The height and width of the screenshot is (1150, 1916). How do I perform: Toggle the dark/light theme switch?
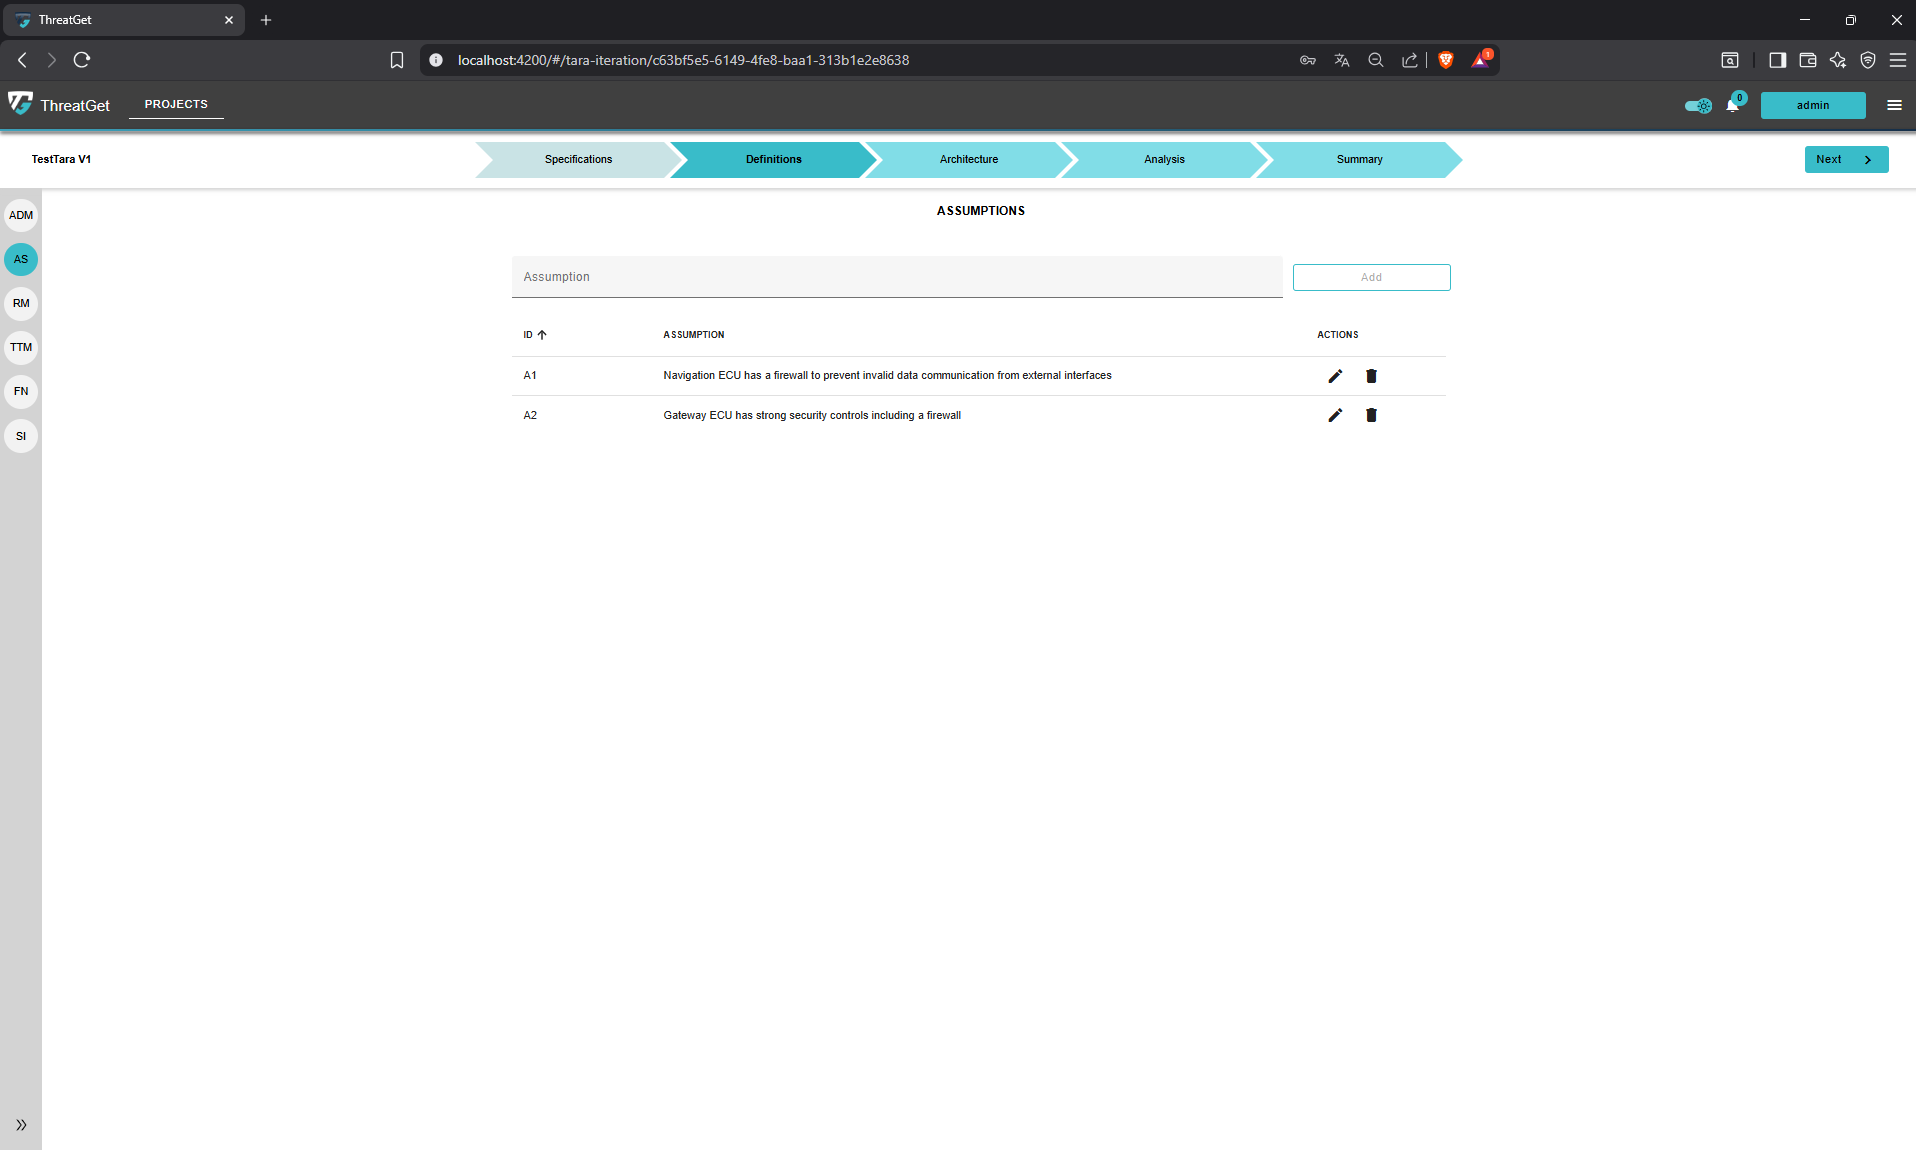[x=1698, y=105]
